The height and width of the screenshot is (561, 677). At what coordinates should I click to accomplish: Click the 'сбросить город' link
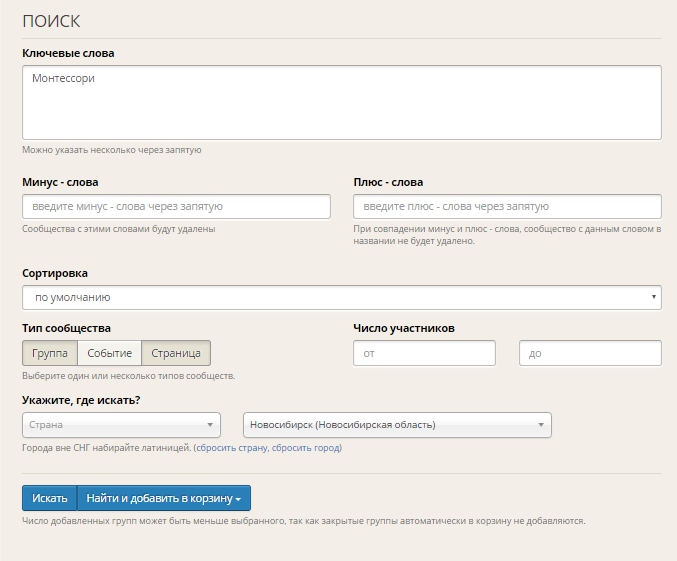click(306, 448)
